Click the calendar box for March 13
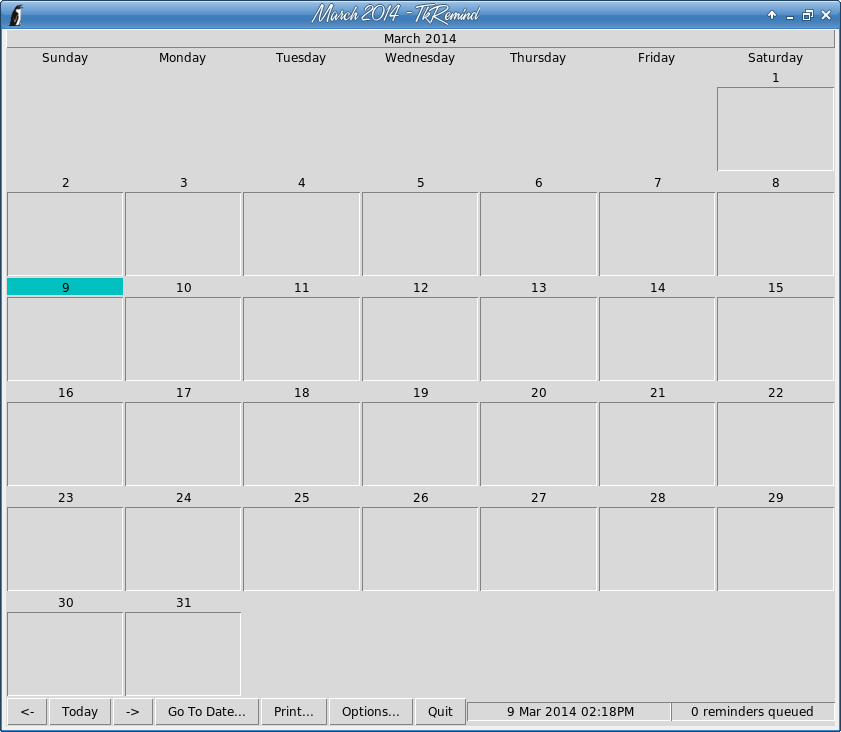Image resolution: width=841 pixels, height=732 pixels. coord(538,339)
